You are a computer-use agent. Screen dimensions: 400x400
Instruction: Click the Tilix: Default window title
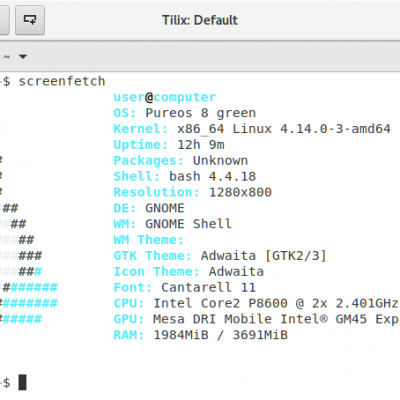pyautogui.click(x=200, y=20)
